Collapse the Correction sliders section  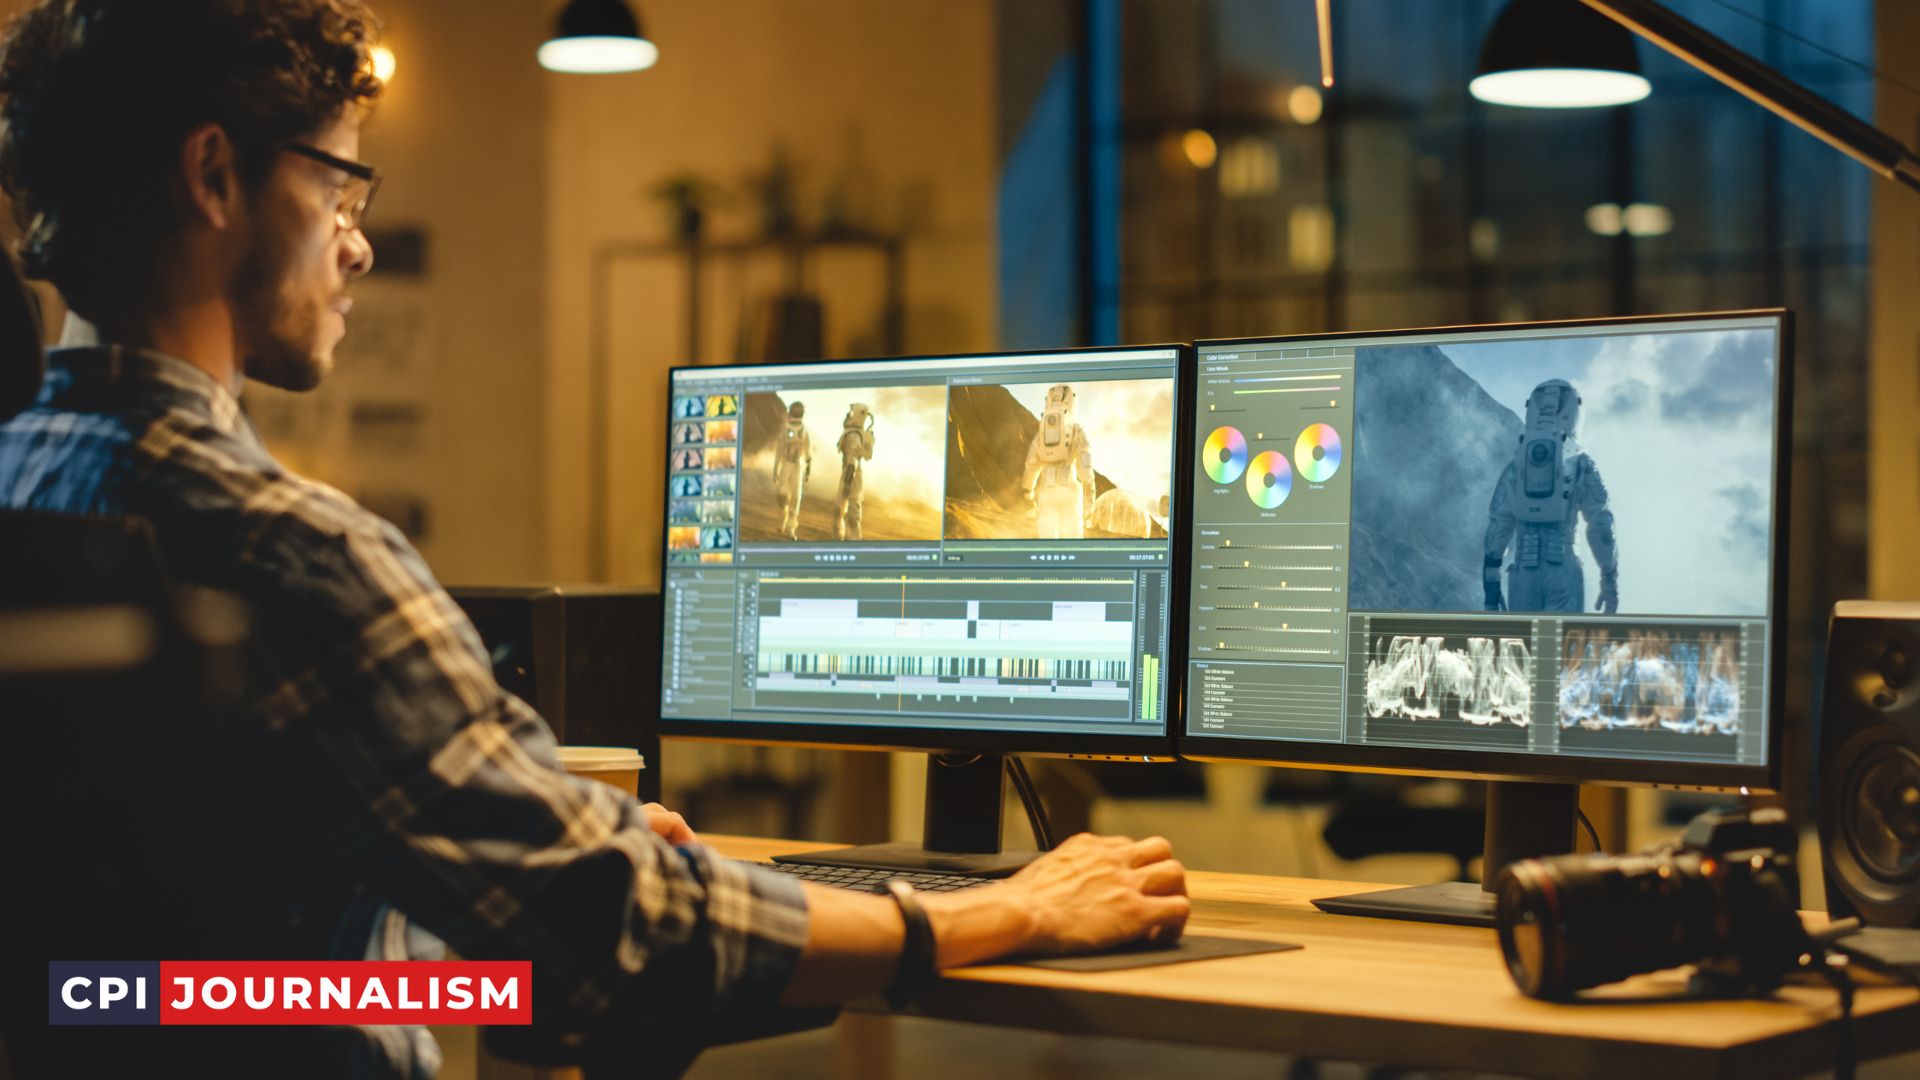pos(1211,532)
